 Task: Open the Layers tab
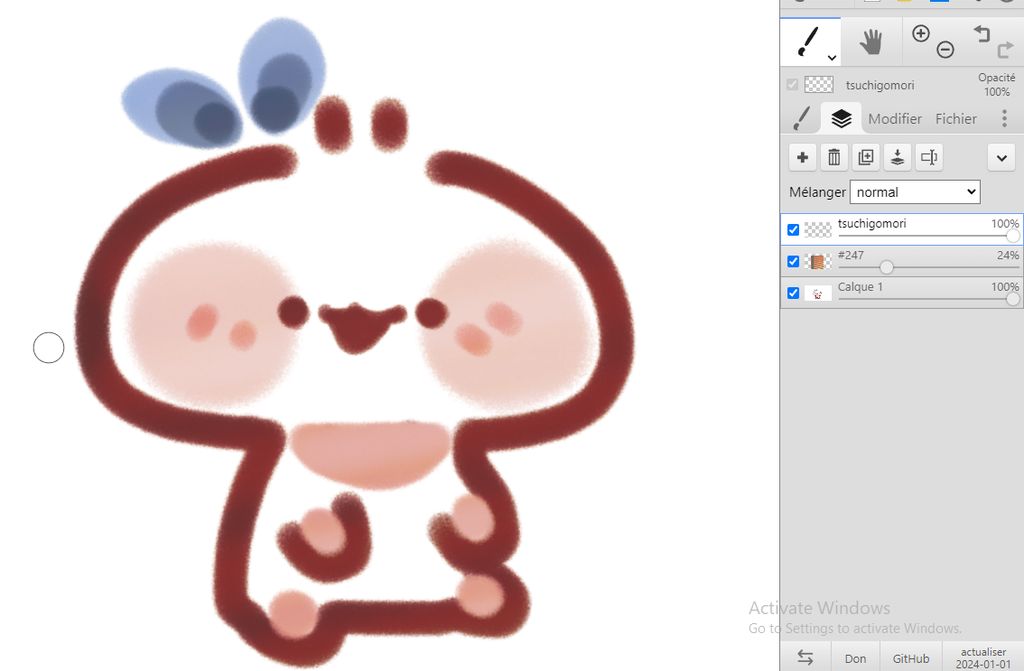841,118
